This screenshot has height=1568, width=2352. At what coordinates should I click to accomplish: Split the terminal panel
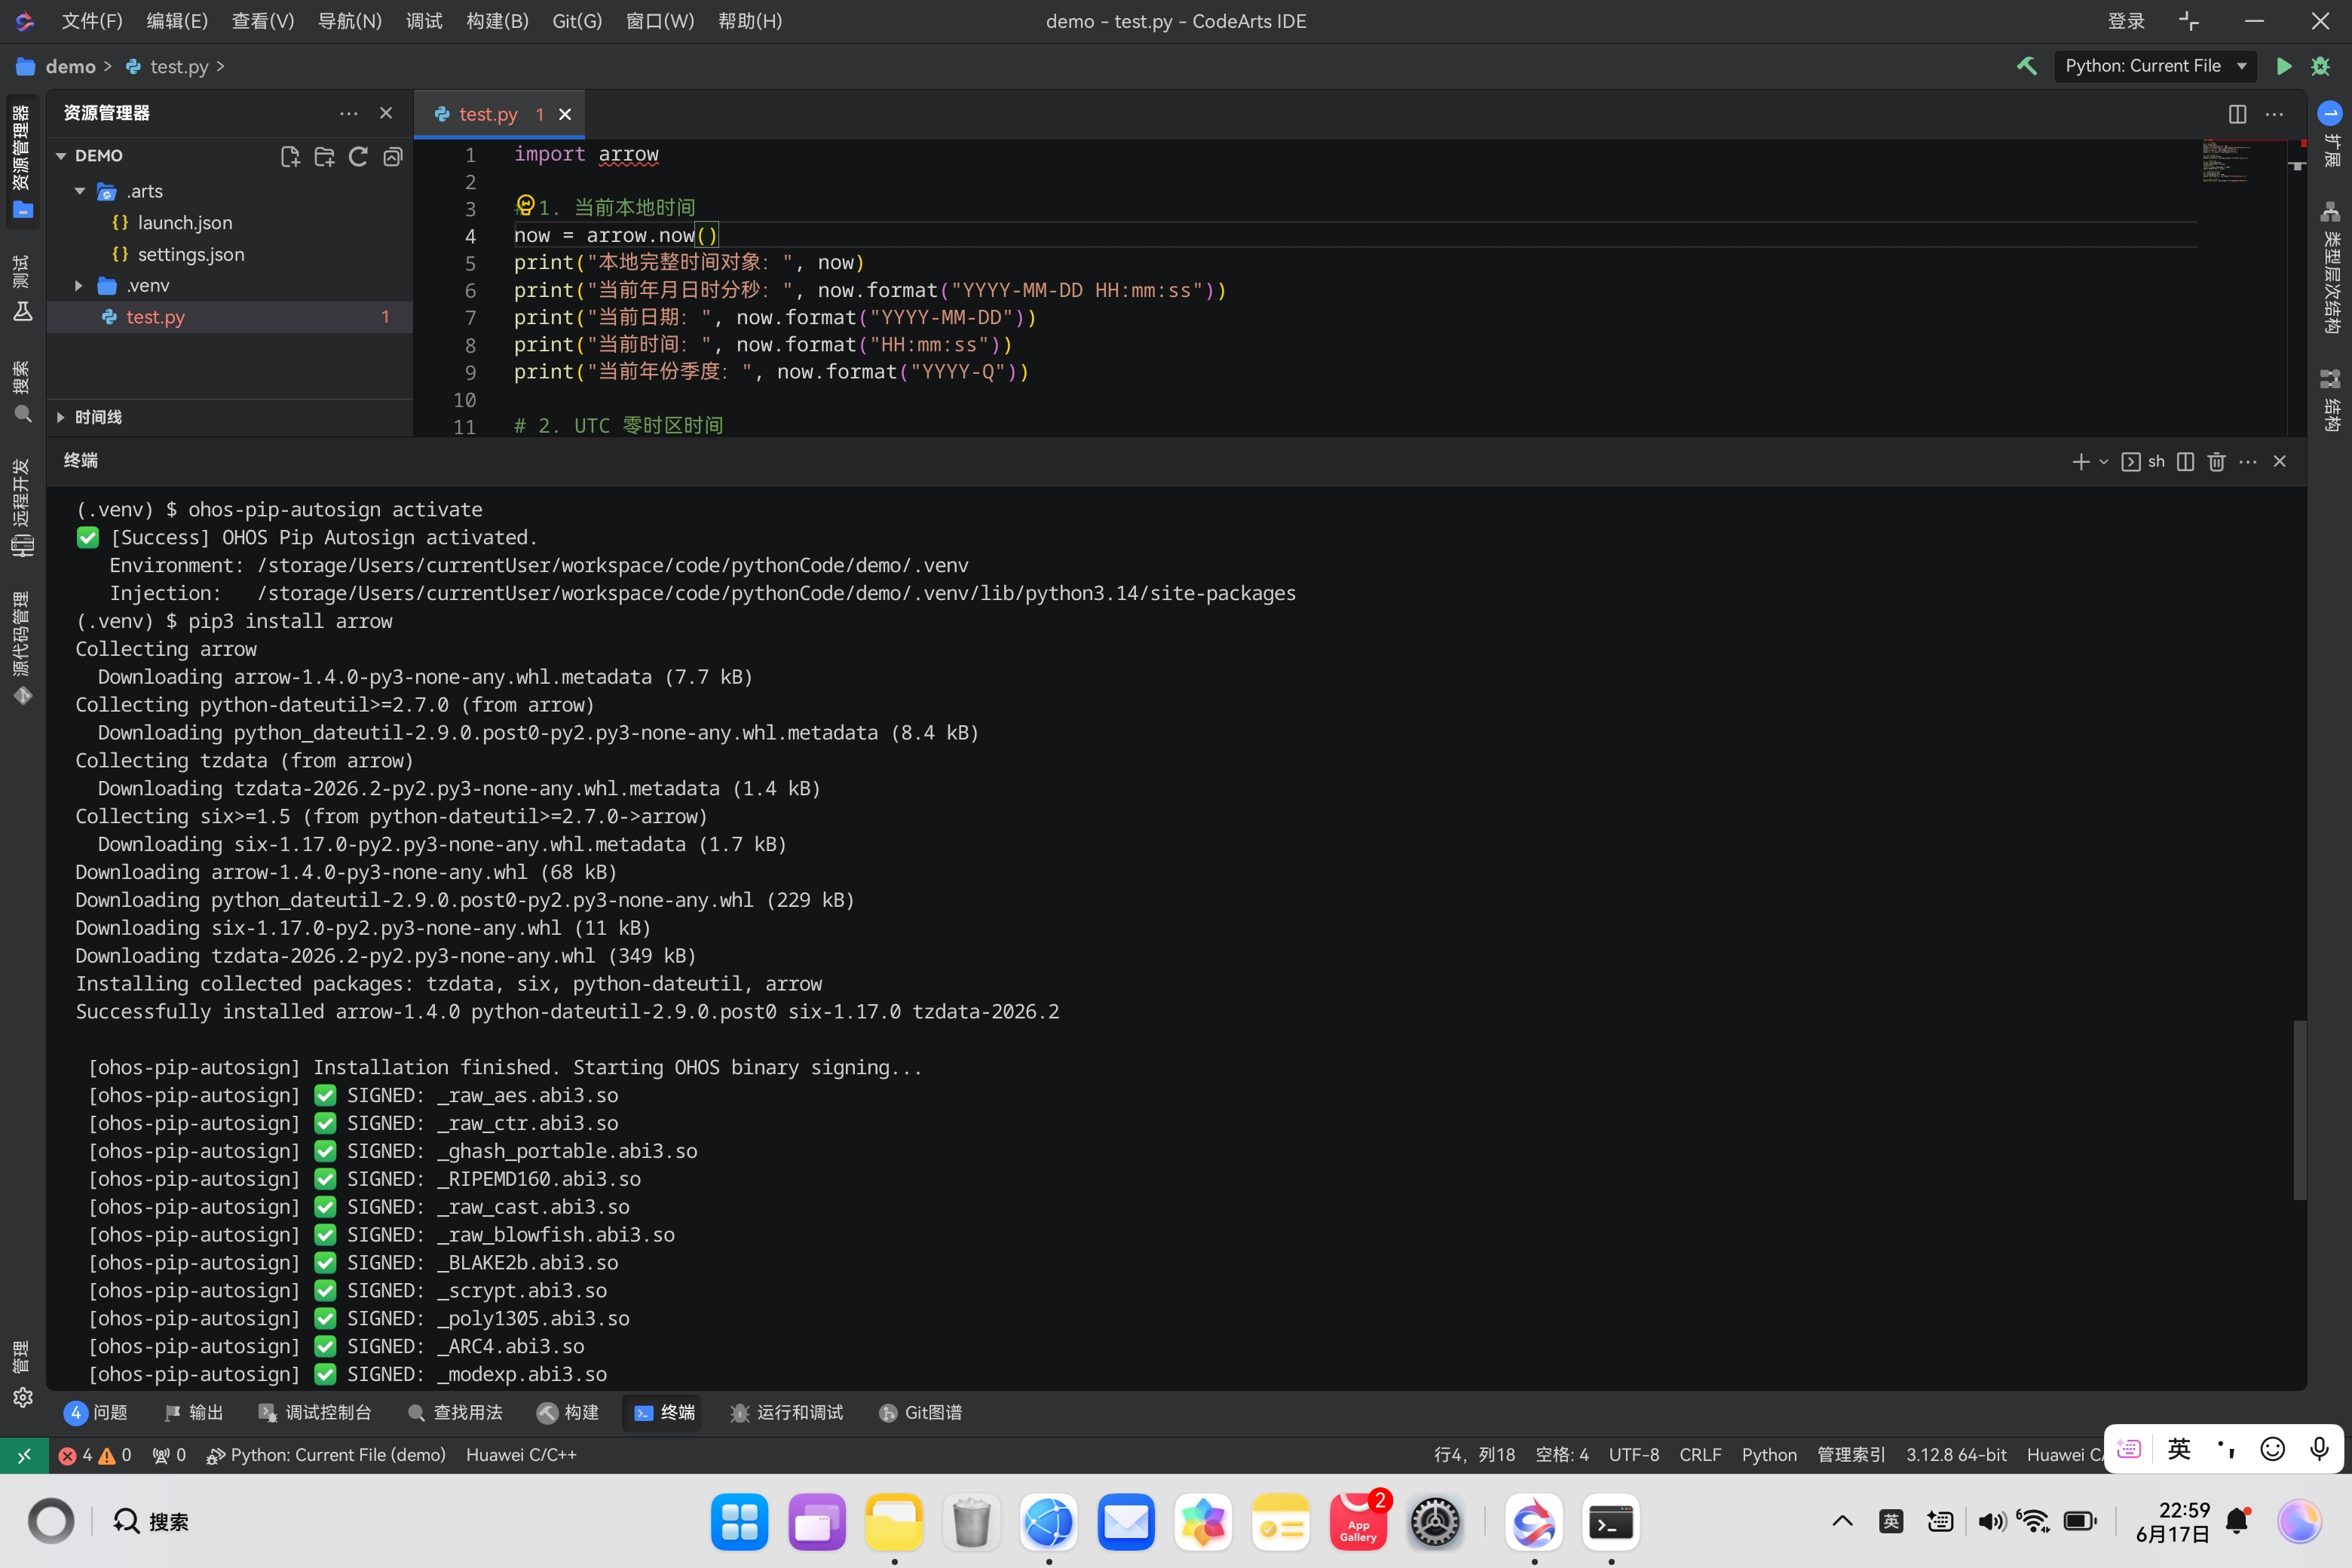[2185, 461]
